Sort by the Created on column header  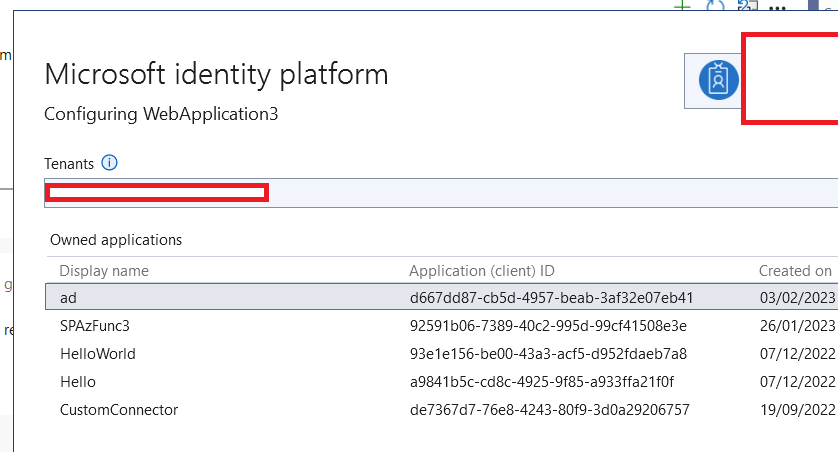(795, 271)
